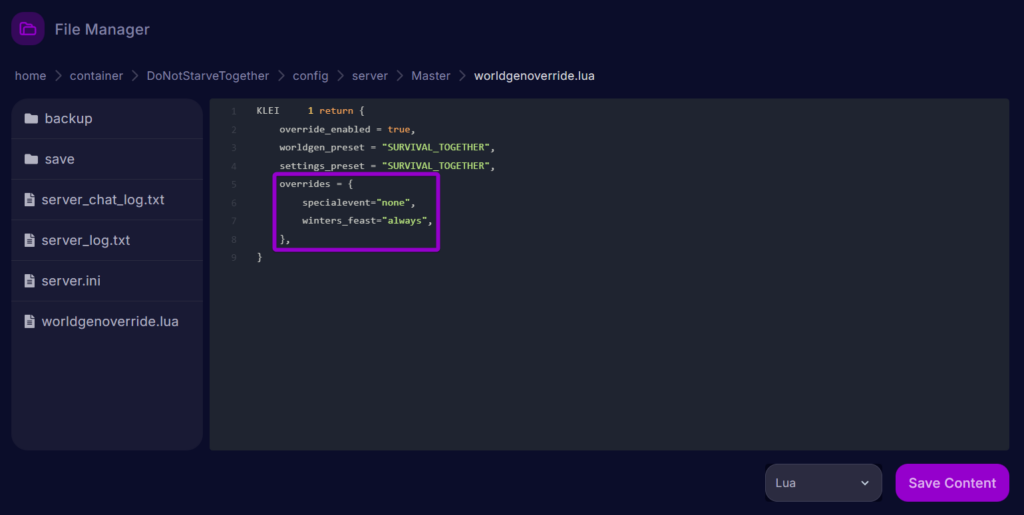Click the chevron arrow in language selector
1024x515 pixels.
[865, 483]
